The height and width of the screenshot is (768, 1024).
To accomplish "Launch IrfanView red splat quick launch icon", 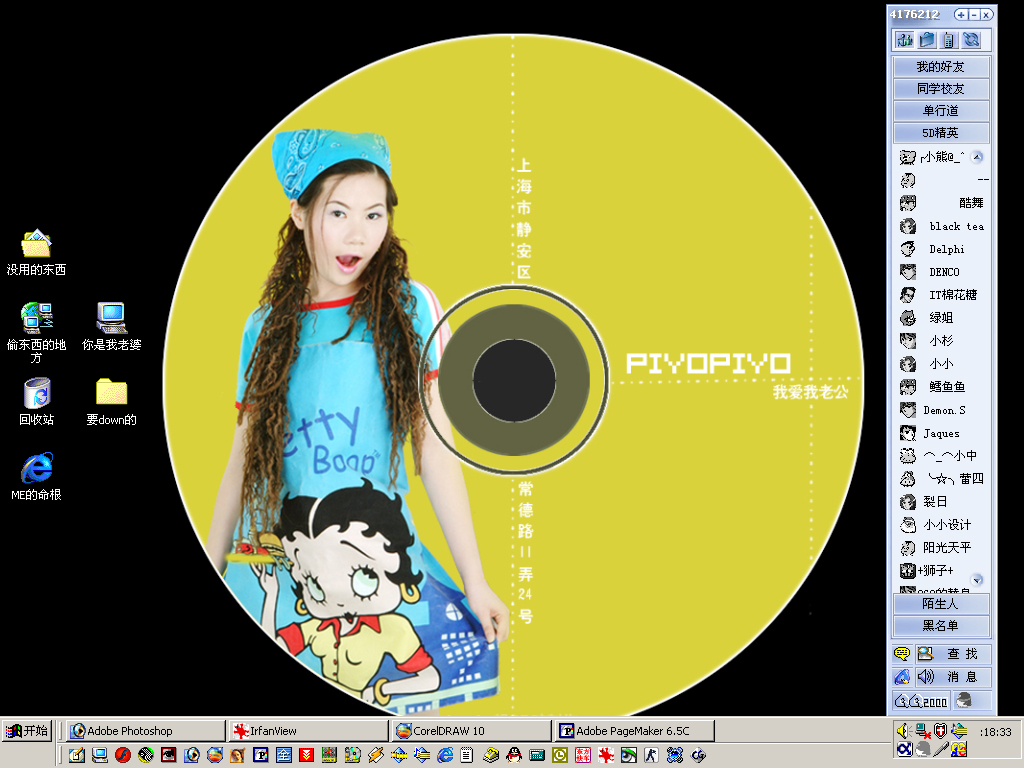I will click(x=606, y=756).
